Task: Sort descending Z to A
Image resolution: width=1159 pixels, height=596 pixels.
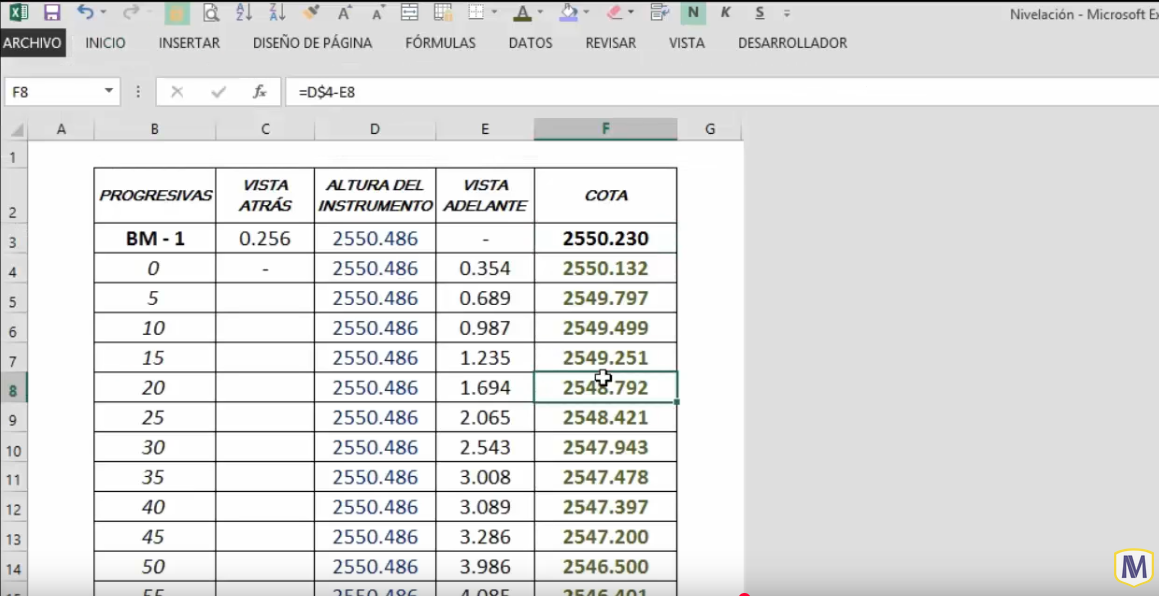Action: tap(277, 12)
